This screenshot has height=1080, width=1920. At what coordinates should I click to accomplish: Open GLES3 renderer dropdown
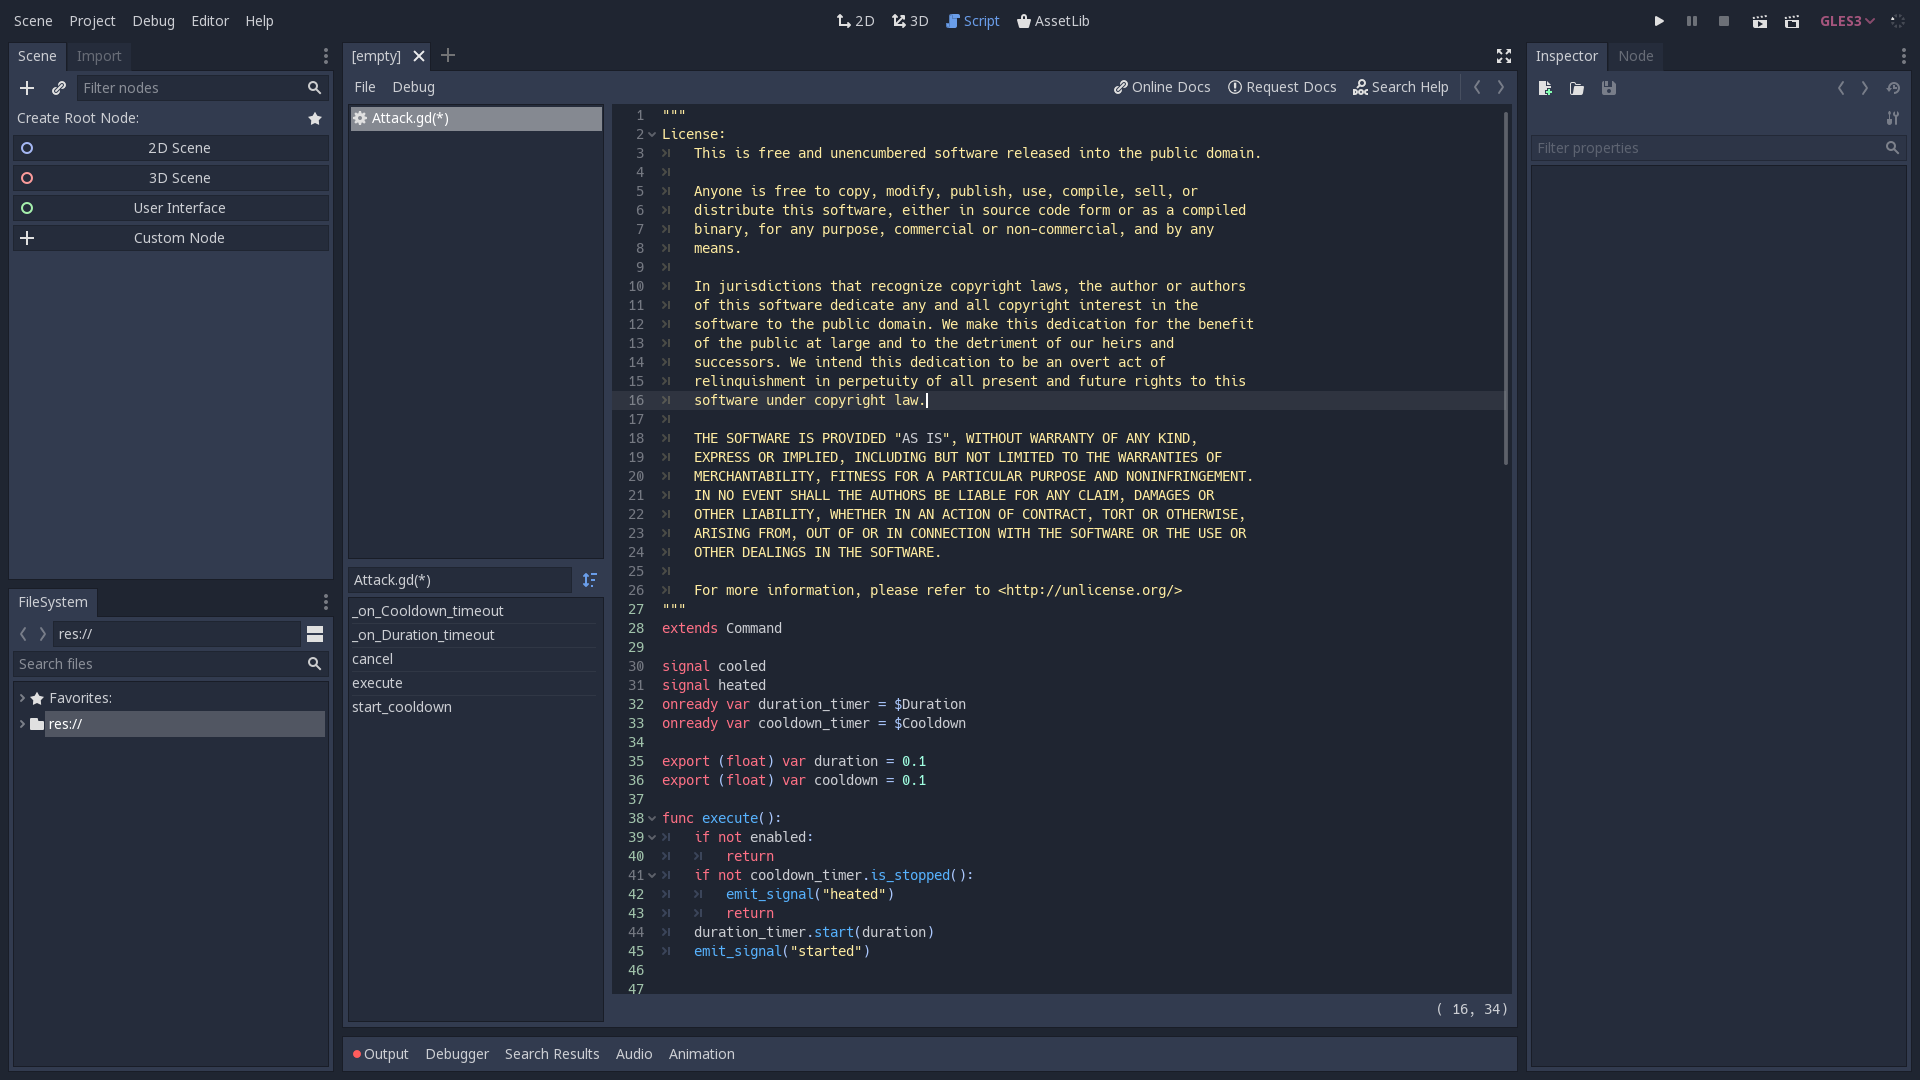1846,21
